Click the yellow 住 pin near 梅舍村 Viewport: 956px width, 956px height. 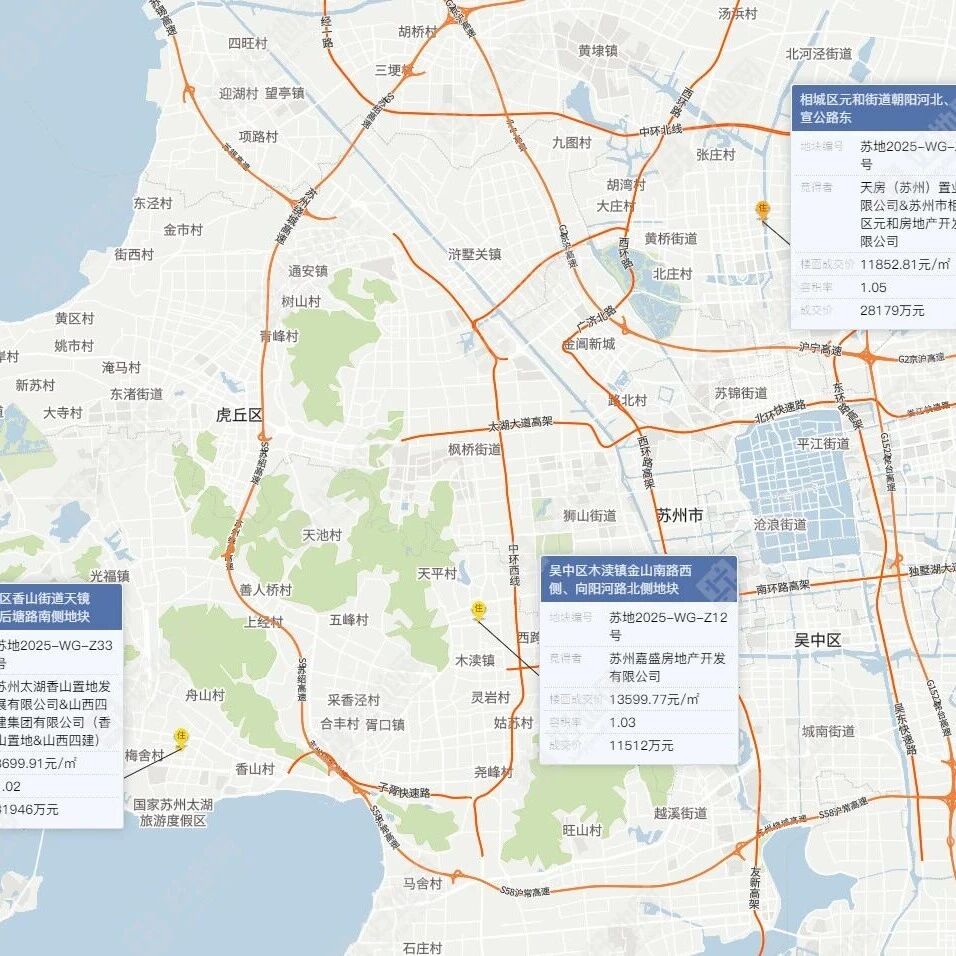[180, 737]
